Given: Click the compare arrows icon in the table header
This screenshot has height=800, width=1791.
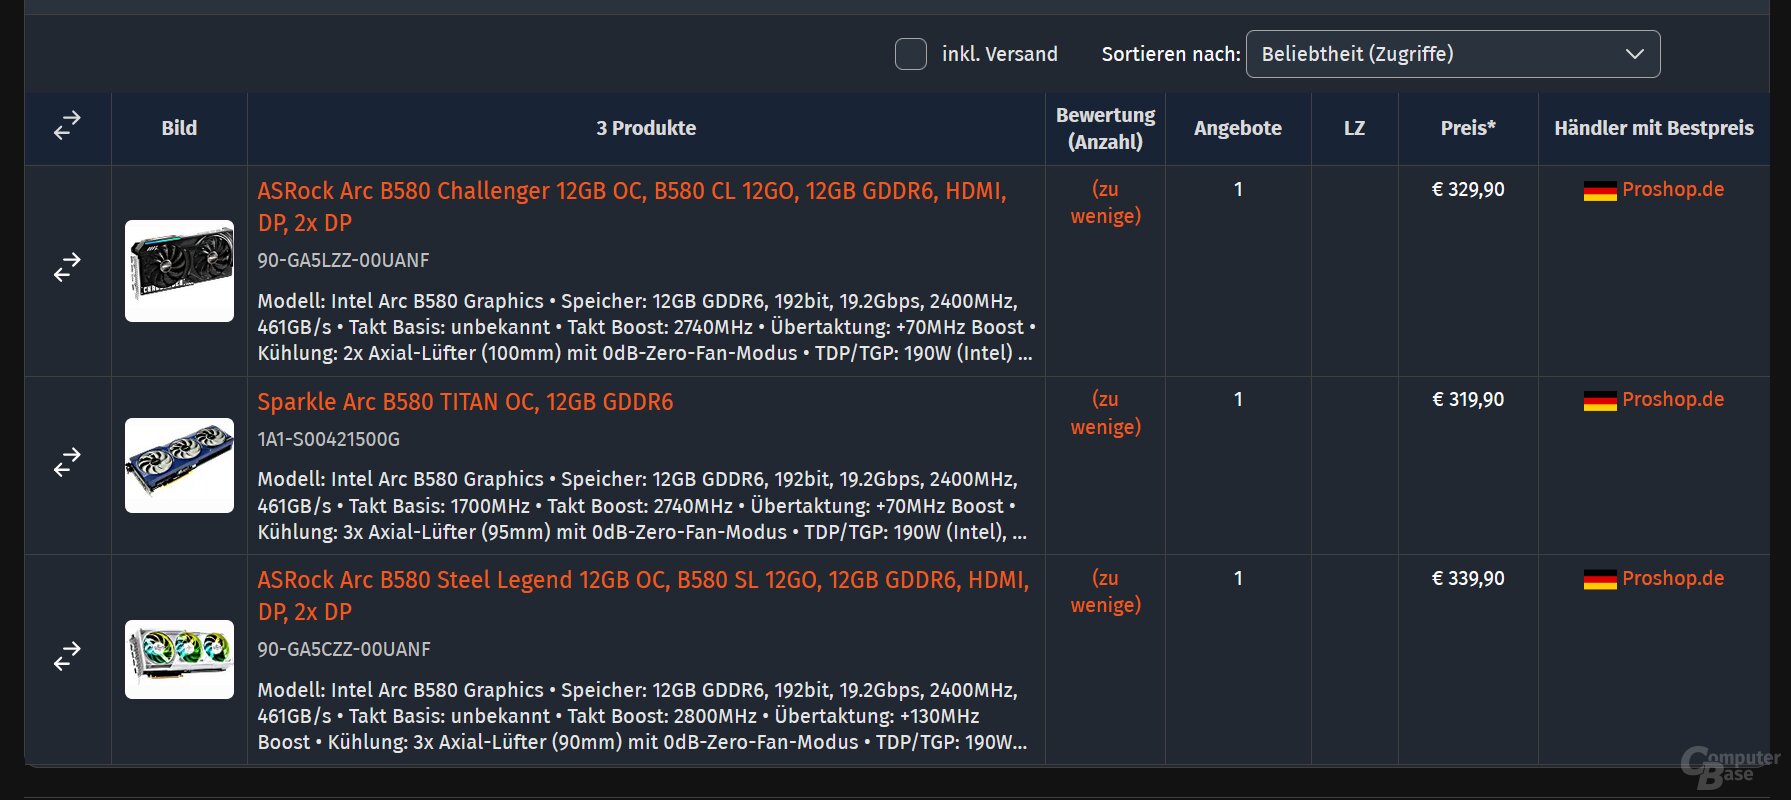Looking at the screenshot, I should pyautogui.click(x=67, y=125).
